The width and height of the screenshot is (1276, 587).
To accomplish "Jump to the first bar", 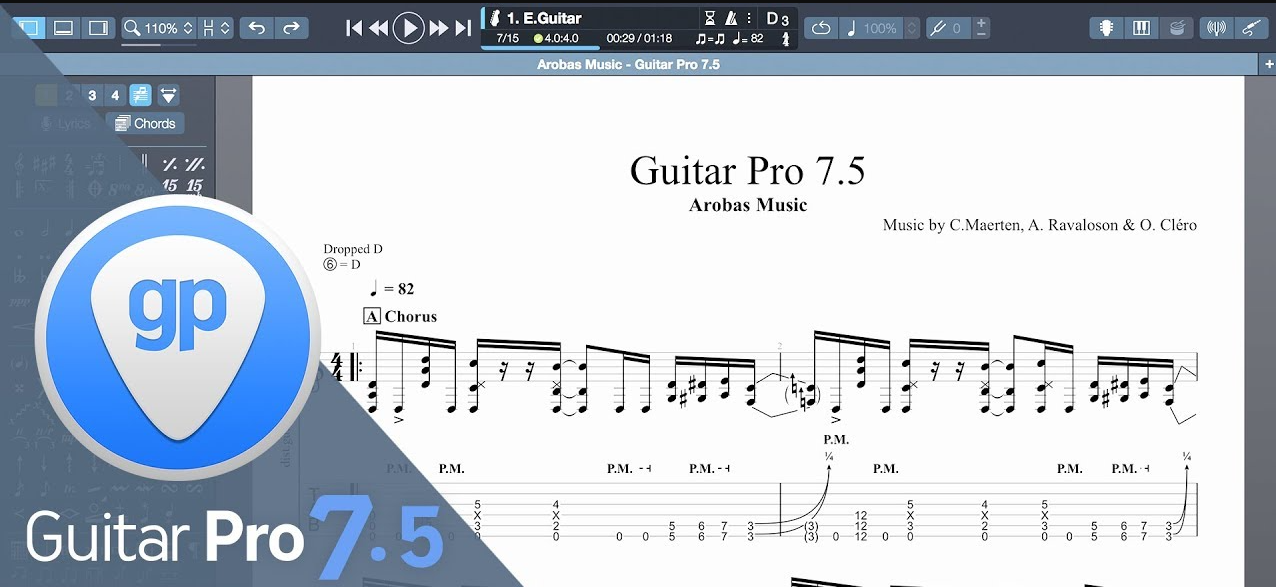I will click(354, 28).
